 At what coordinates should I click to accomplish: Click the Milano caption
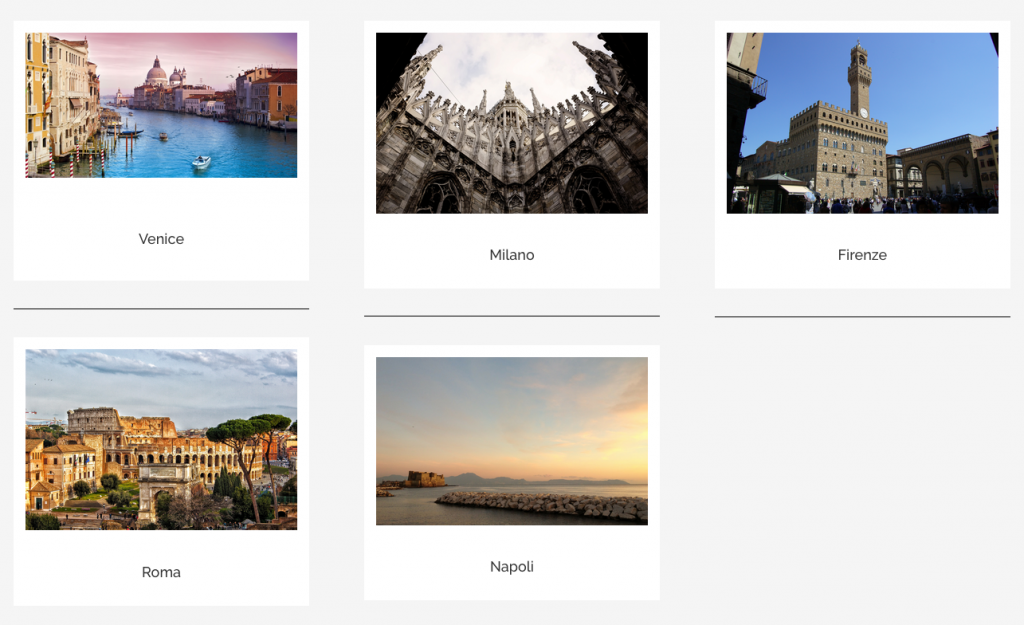pos(512,255)
